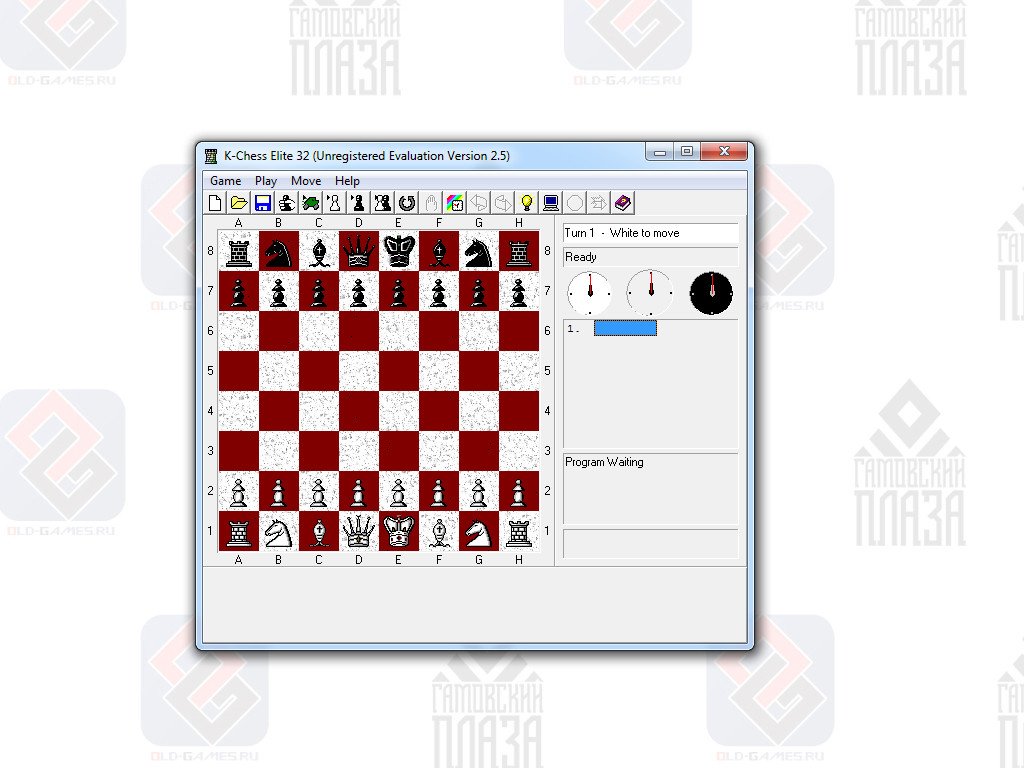1024x768 pixels.
Task: Click the grayed double-arrow toolbar icon
Action: (599, 203)
